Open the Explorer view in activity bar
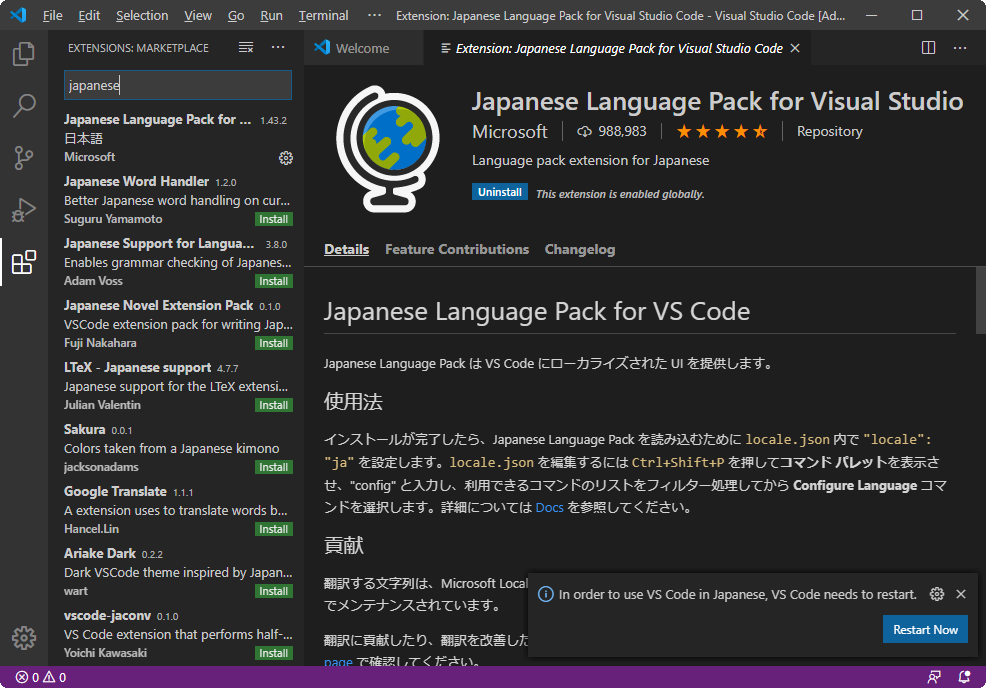986x688 pixels. pyautogui.click(x=24, y=54)
